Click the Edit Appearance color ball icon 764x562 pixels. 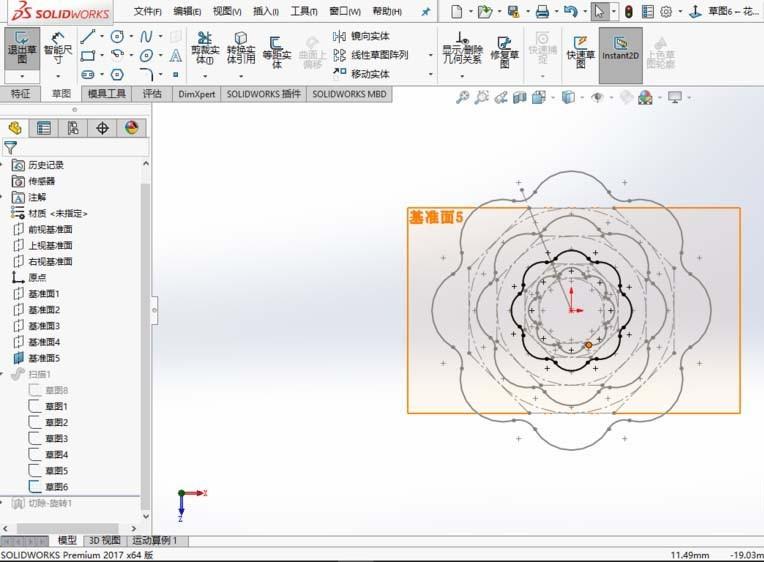(646, 97)
